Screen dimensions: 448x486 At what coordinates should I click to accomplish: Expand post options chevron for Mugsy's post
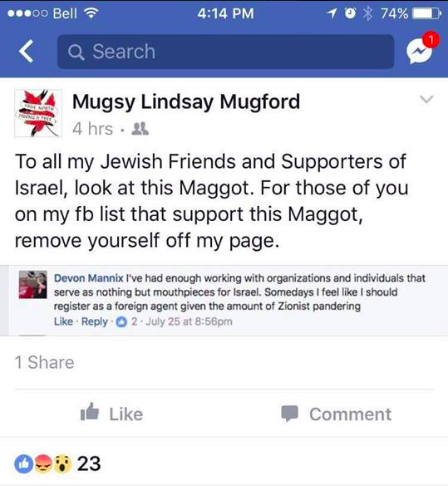426,99
